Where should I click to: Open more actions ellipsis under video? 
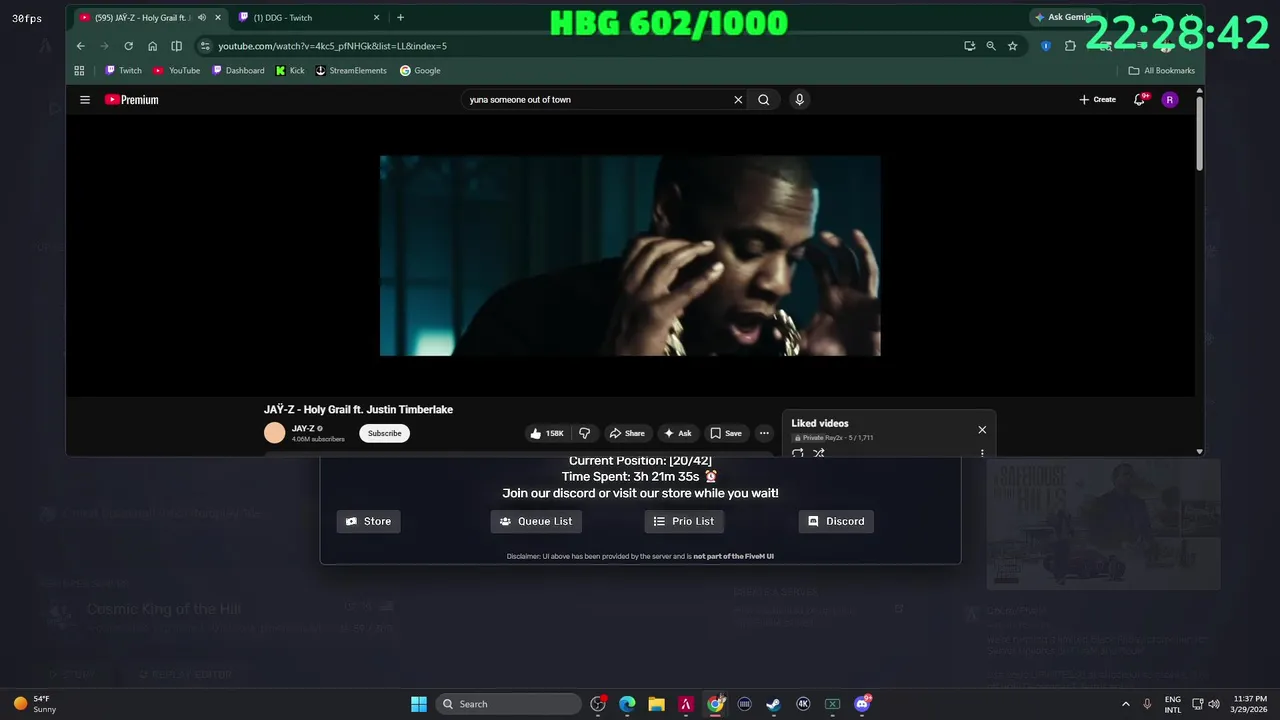pyautogui.click(x=764, y=433)
